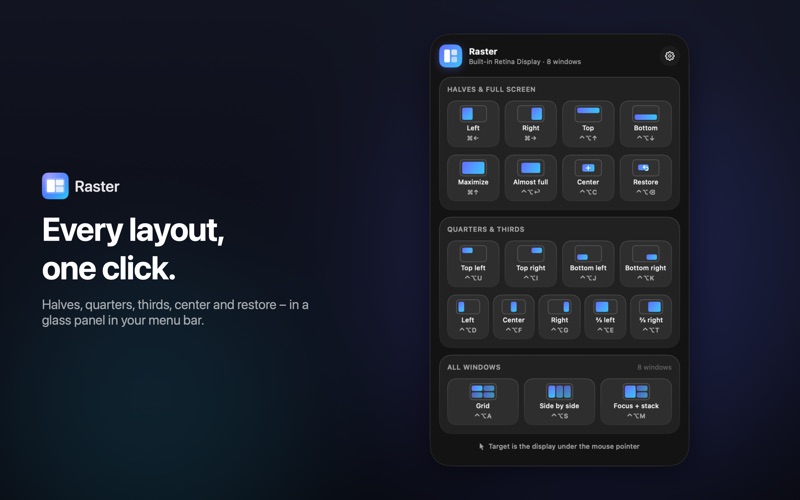800x500 pixels.
Task: Select the Almost full layout
Action: point(531,178)
